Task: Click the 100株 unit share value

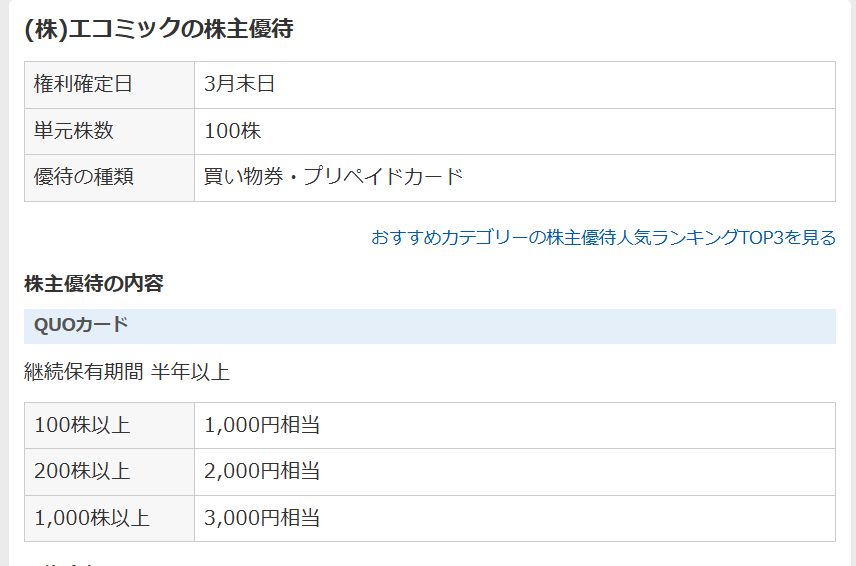Action: [233, 131]
